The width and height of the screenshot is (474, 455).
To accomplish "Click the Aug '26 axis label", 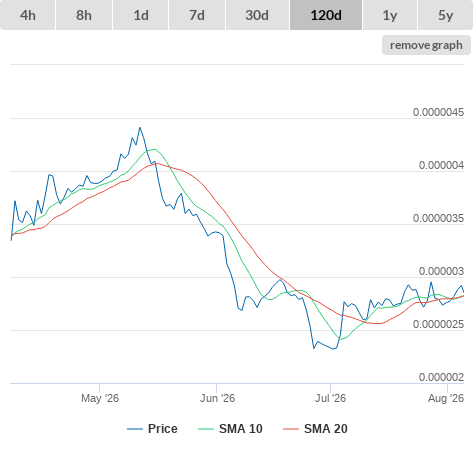I will [x=446, y=398].
